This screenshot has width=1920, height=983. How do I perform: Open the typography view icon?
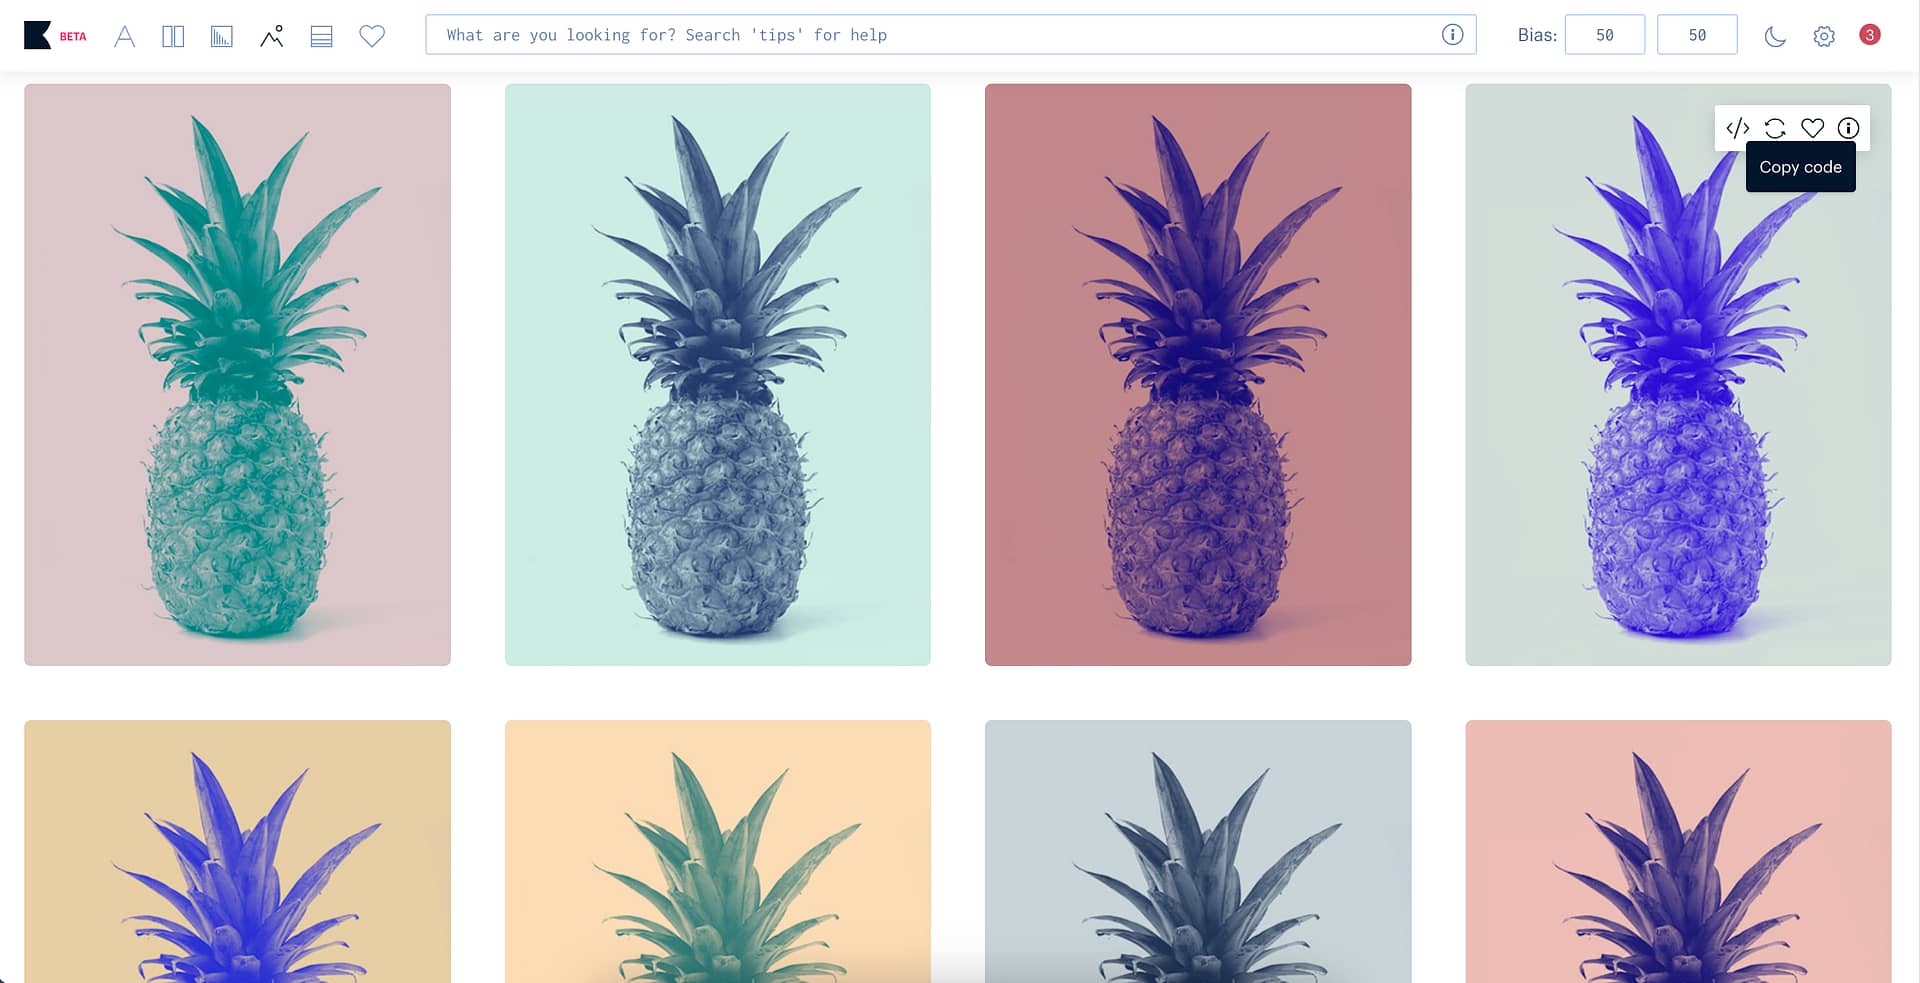pyautogui.click(x=124, y=36)
